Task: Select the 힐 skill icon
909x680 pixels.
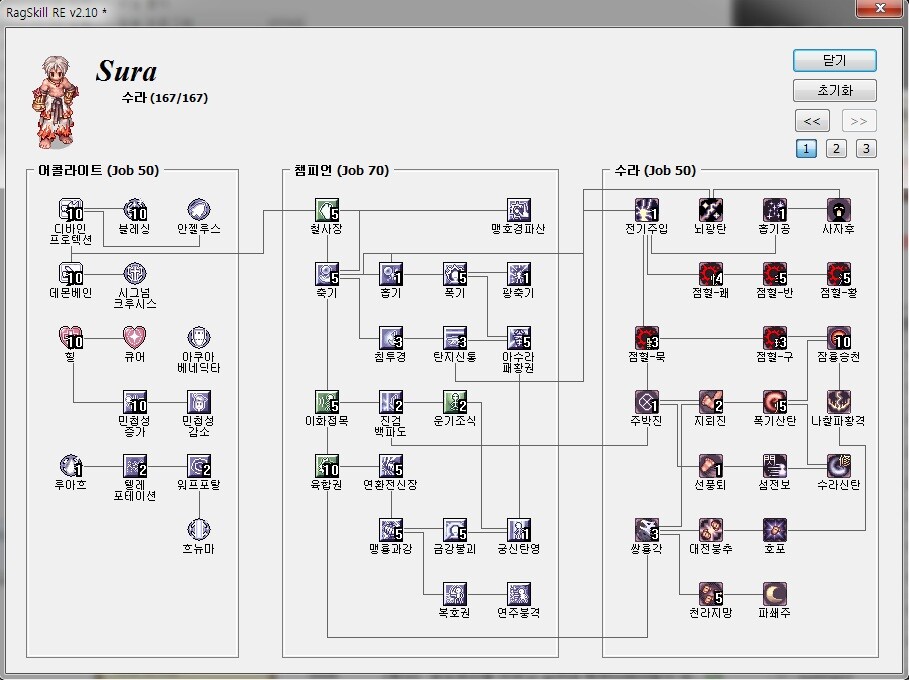Action: pyautogui.click(x=71, y=338)
